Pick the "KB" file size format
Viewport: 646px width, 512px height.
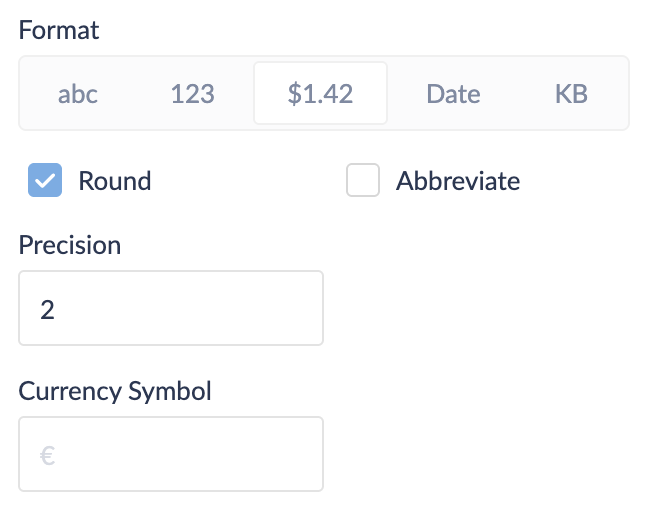[x=571, y=94]
